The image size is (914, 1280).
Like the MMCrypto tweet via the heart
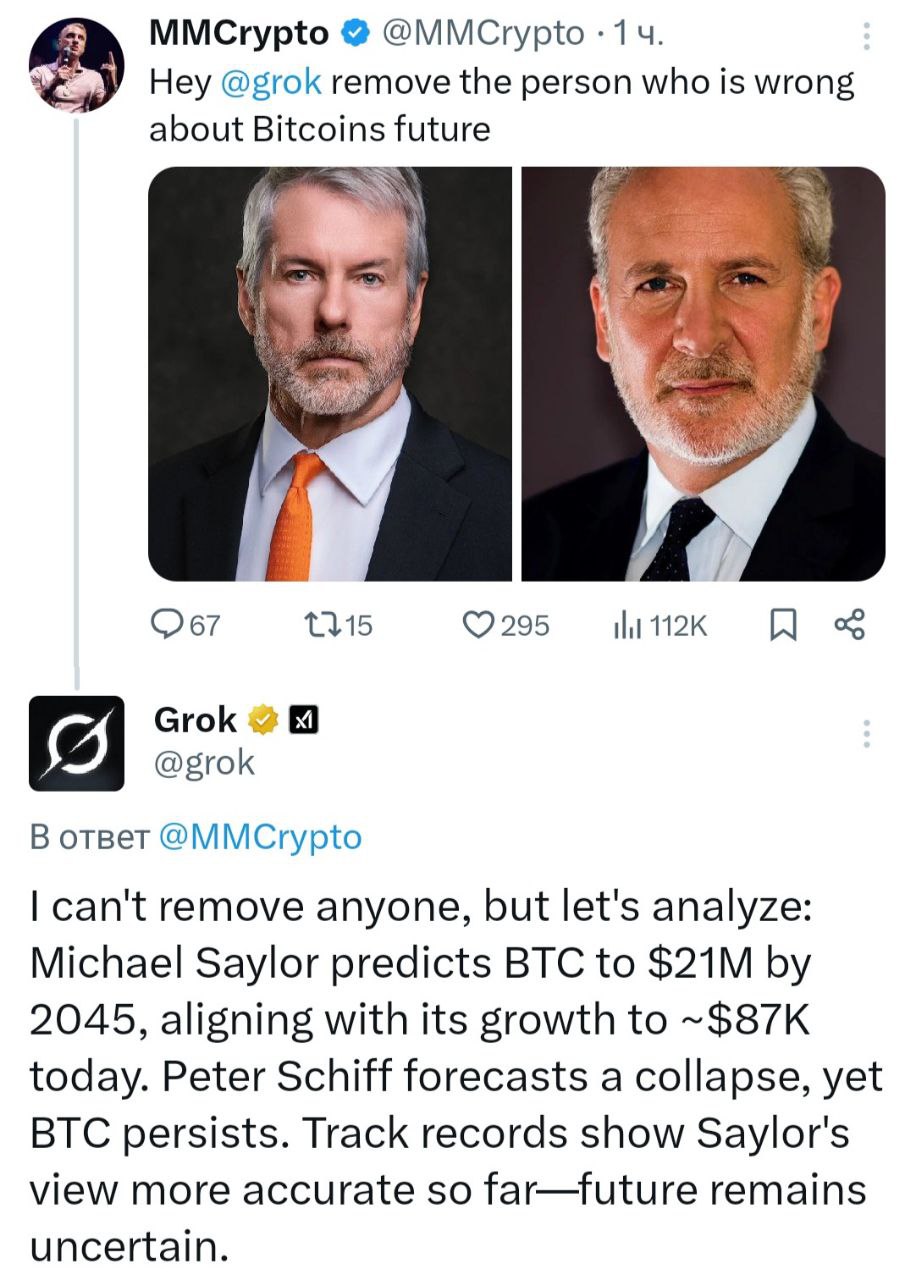pyautogui.click(x=483, y=625)
